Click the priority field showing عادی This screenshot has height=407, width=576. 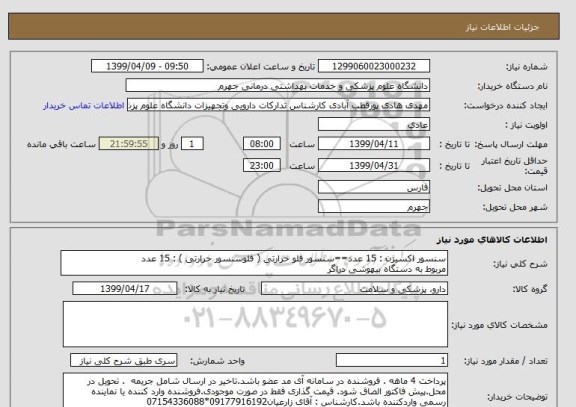pyautogui.click(x=374, y=125)
